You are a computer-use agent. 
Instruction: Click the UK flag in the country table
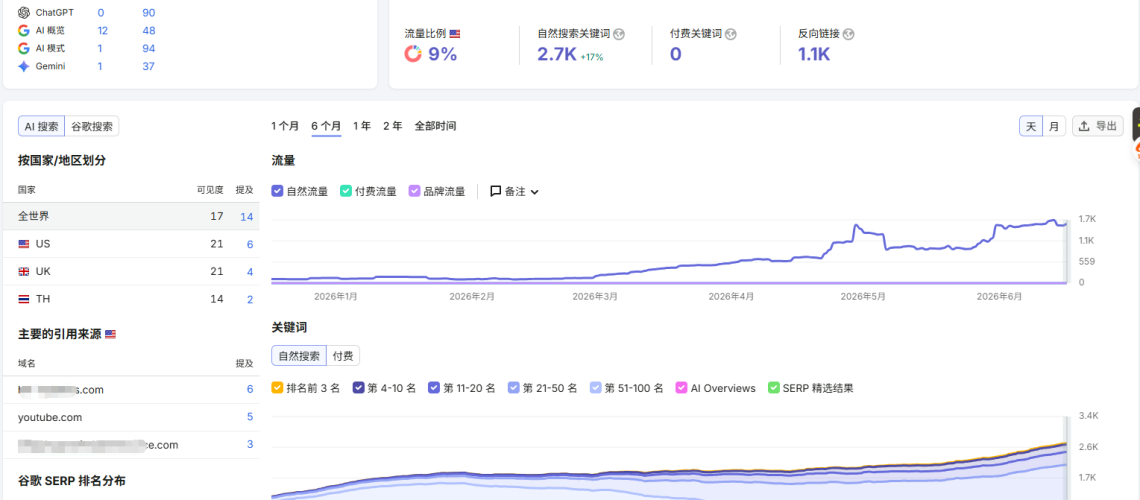24,272
